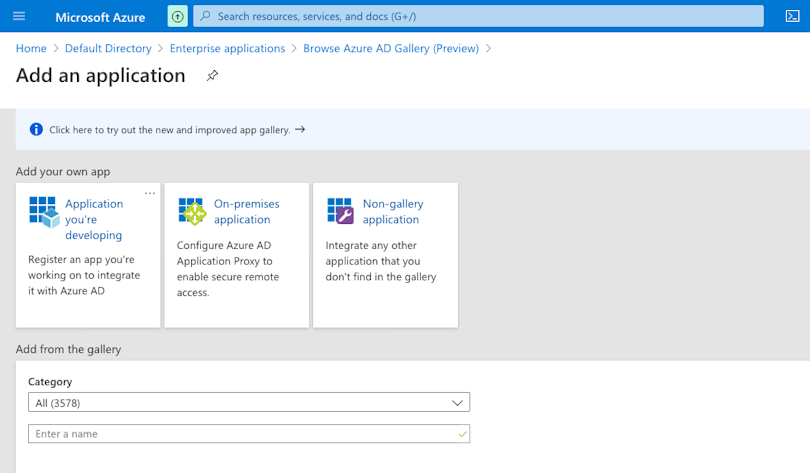Click the magnifier icon in search bar

(x=205, y=16)
